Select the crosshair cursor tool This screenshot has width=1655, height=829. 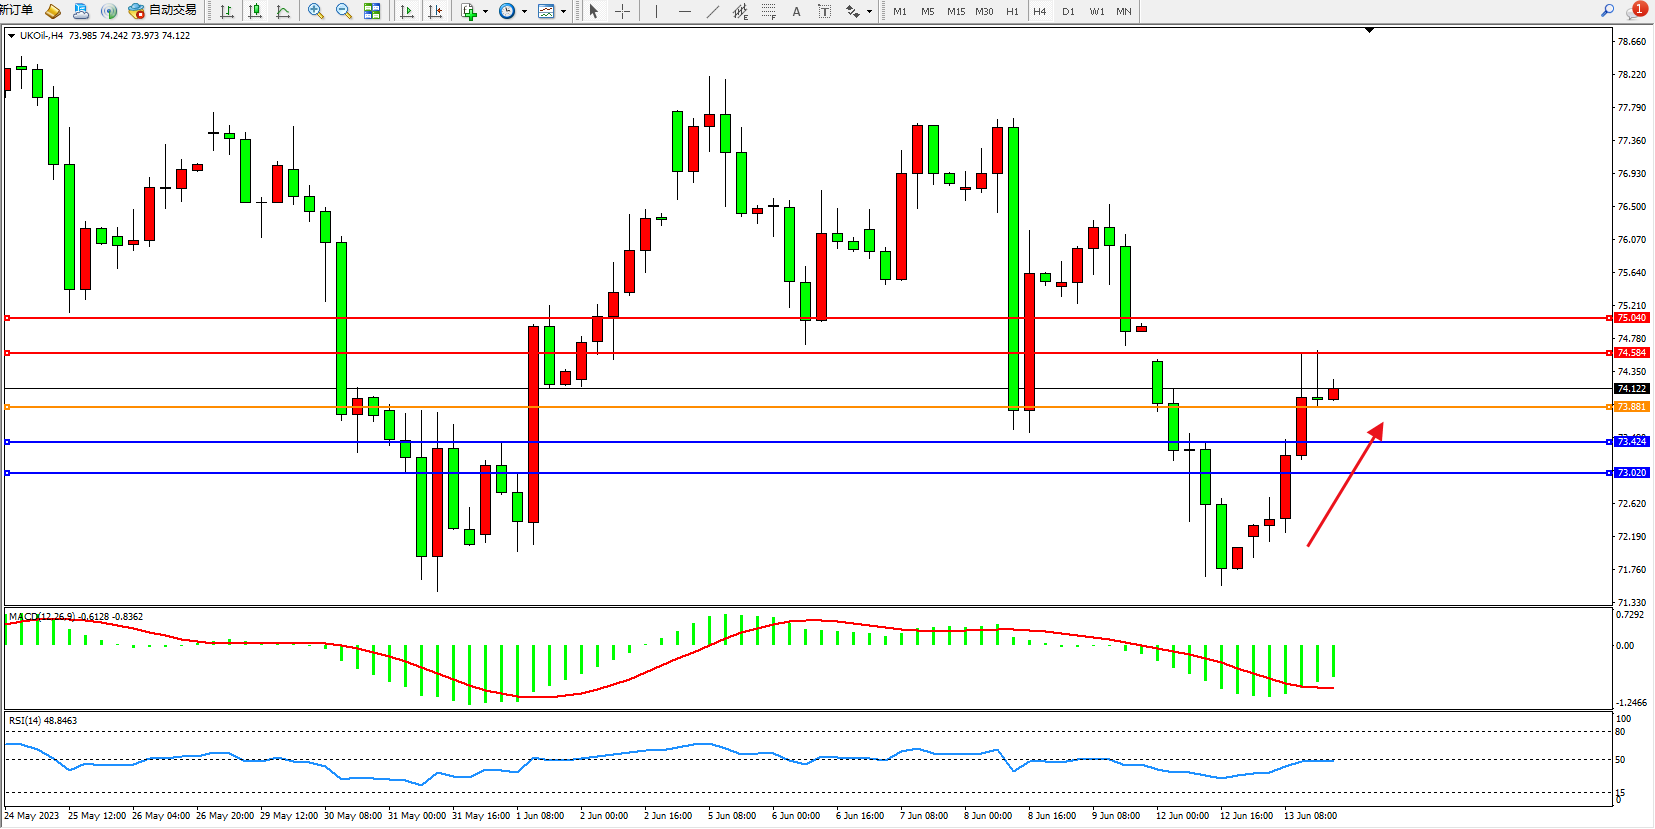click(x=622, y=11)
